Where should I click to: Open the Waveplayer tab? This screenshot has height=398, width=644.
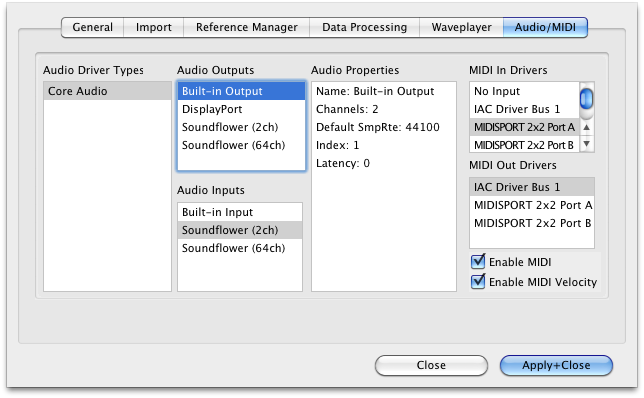click(x=461, y=28)
